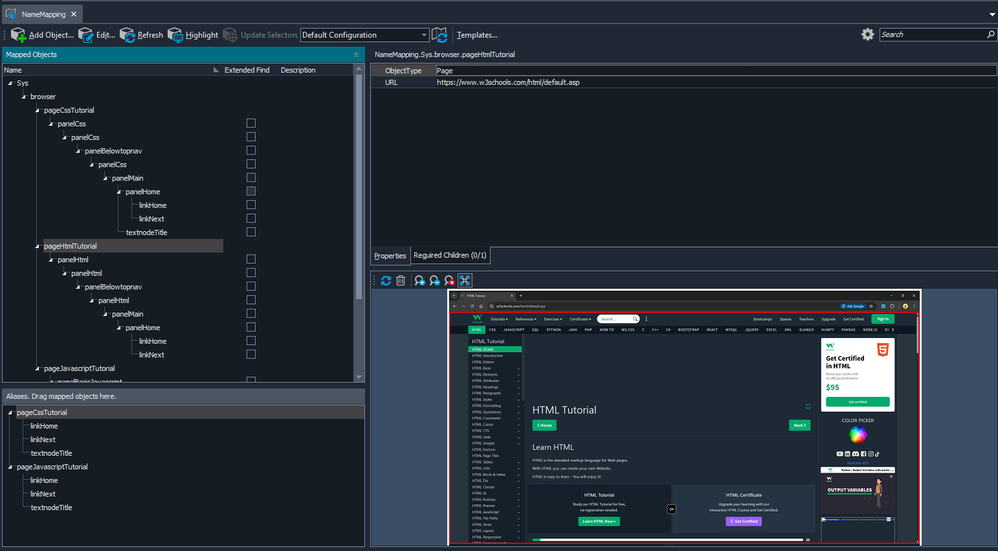Open the Default Configuration dropdown
This screenshot has width=998, height=551.
pos(424,35)
